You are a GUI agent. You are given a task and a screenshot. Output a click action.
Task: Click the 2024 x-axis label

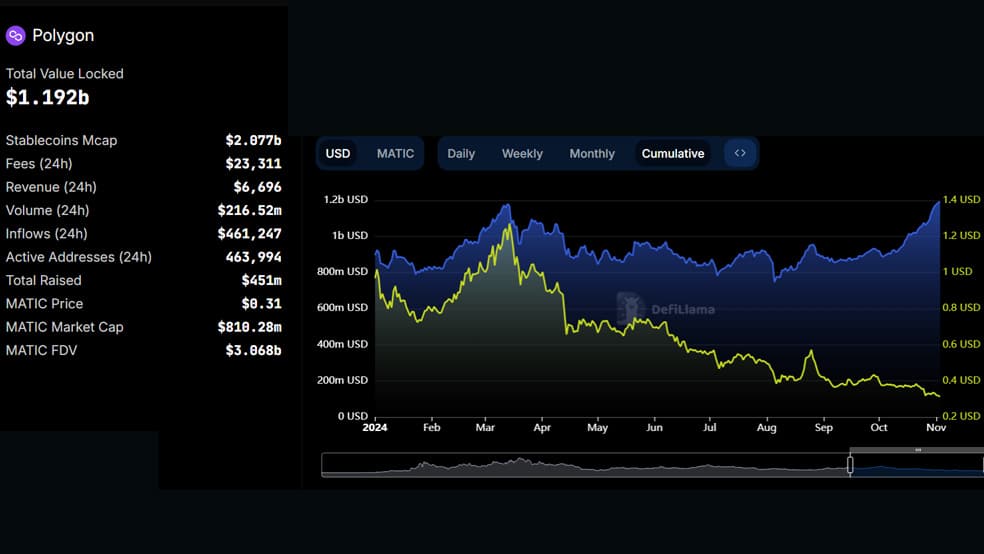pos(375,428)
